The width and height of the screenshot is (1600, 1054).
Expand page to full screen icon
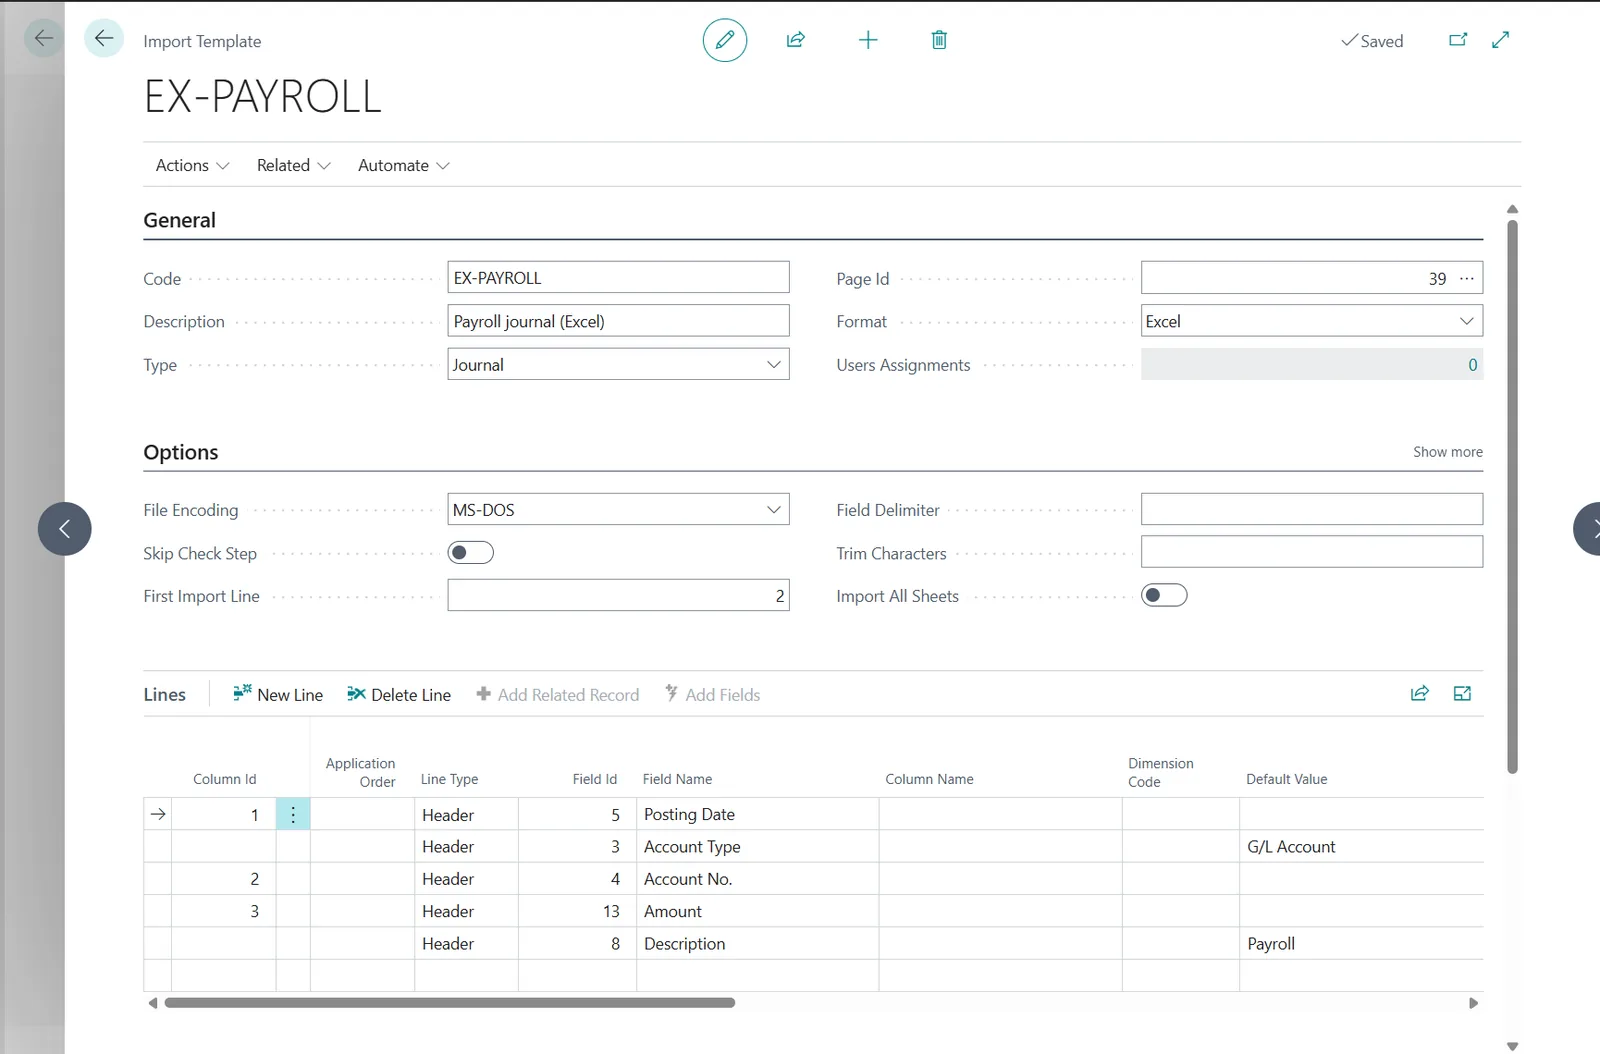[x=1500, y=40]
